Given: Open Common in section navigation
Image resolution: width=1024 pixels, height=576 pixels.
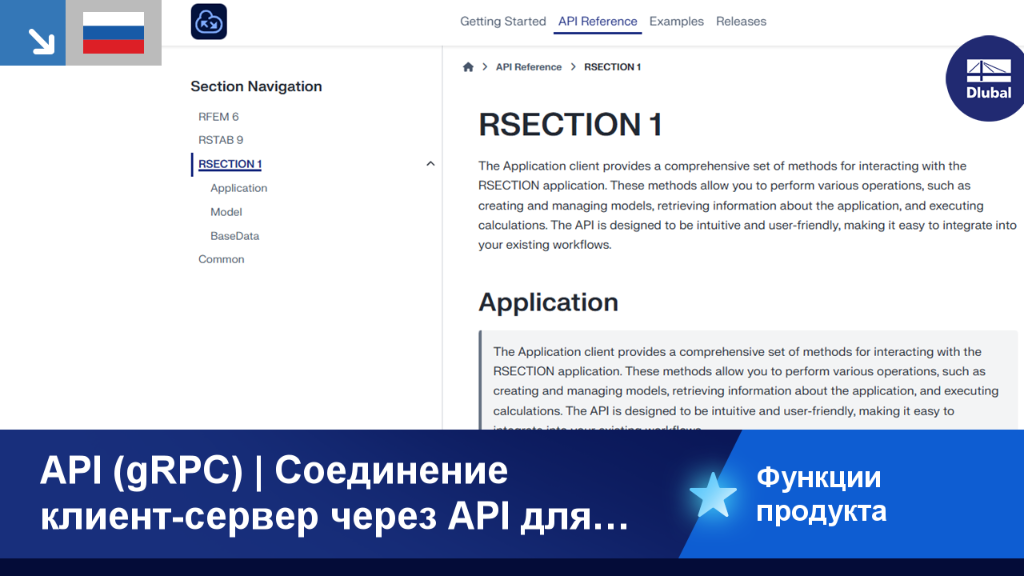Looking at the screenshot, I should [x=221, y=259].
